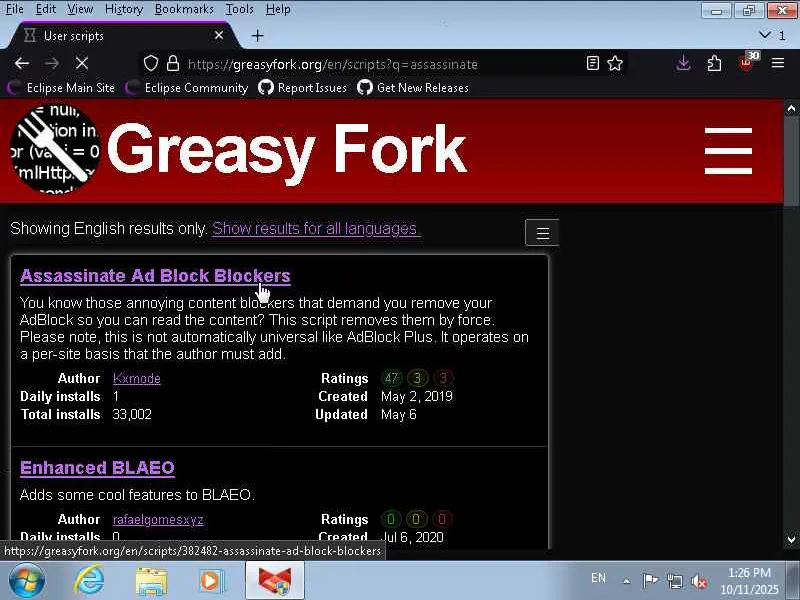The width and height of the screenshot is (800, 600).
Task: Open the extensions puzzle icon
Action: (714, 63)
